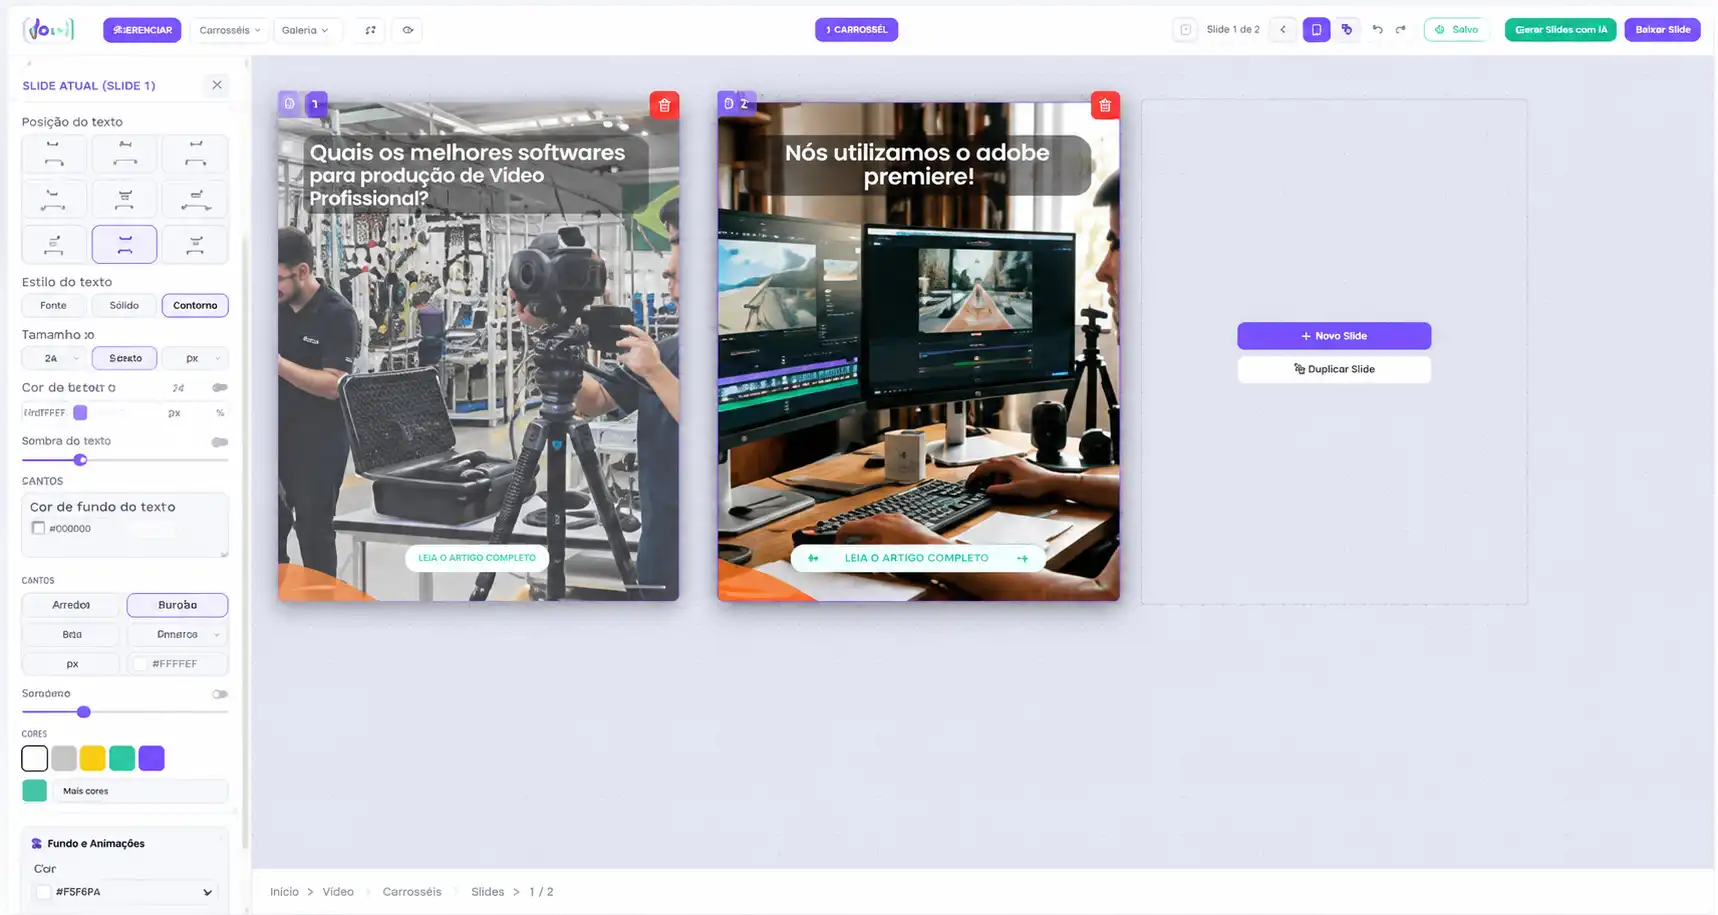Click the 1 CARROSSEL button
This screenshot has height=915, width=1718.
(856, 30)
